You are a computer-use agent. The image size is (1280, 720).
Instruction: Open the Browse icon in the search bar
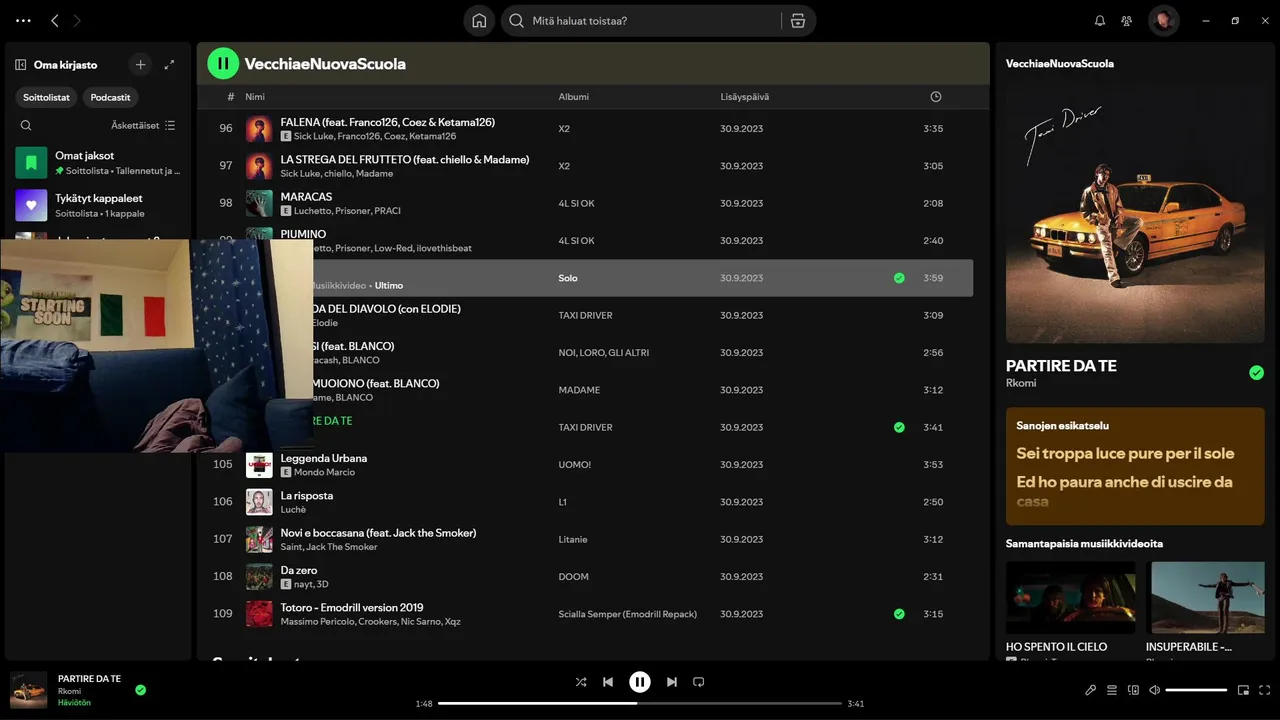pos(797,20)
